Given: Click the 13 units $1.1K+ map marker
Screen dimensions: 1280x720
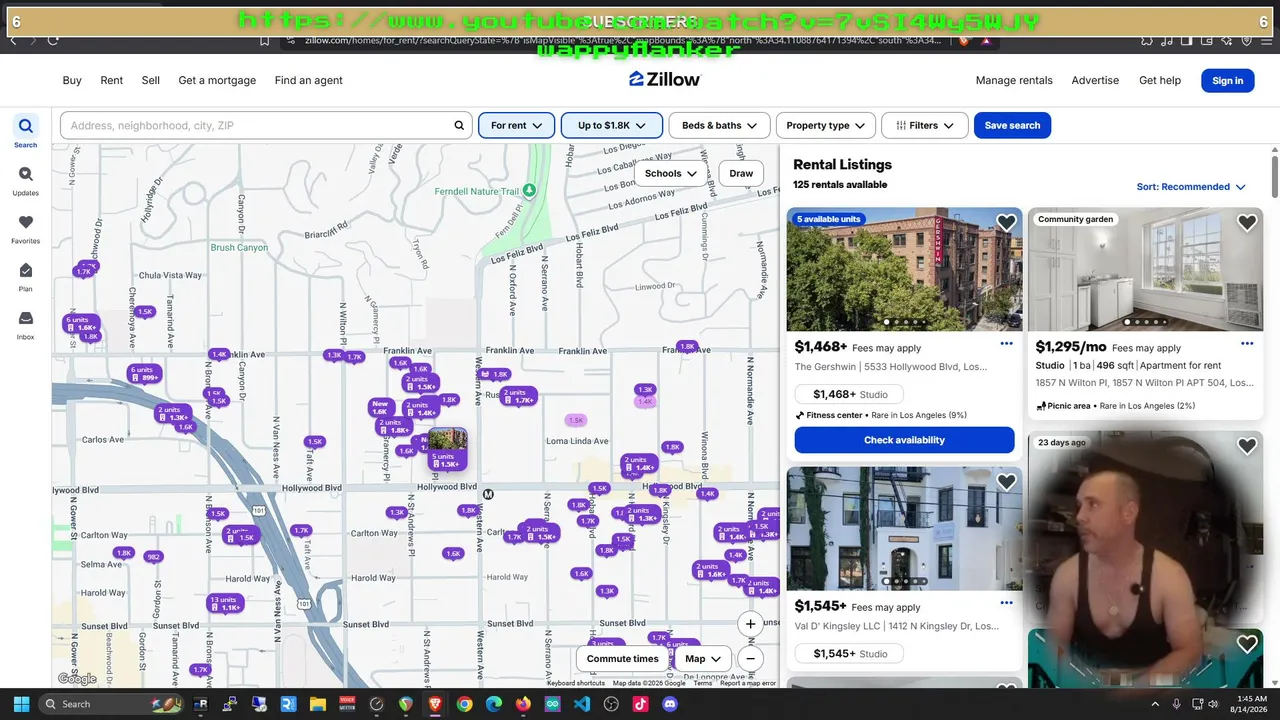Looking at the screenshot, I should click(x=224, y=604).
